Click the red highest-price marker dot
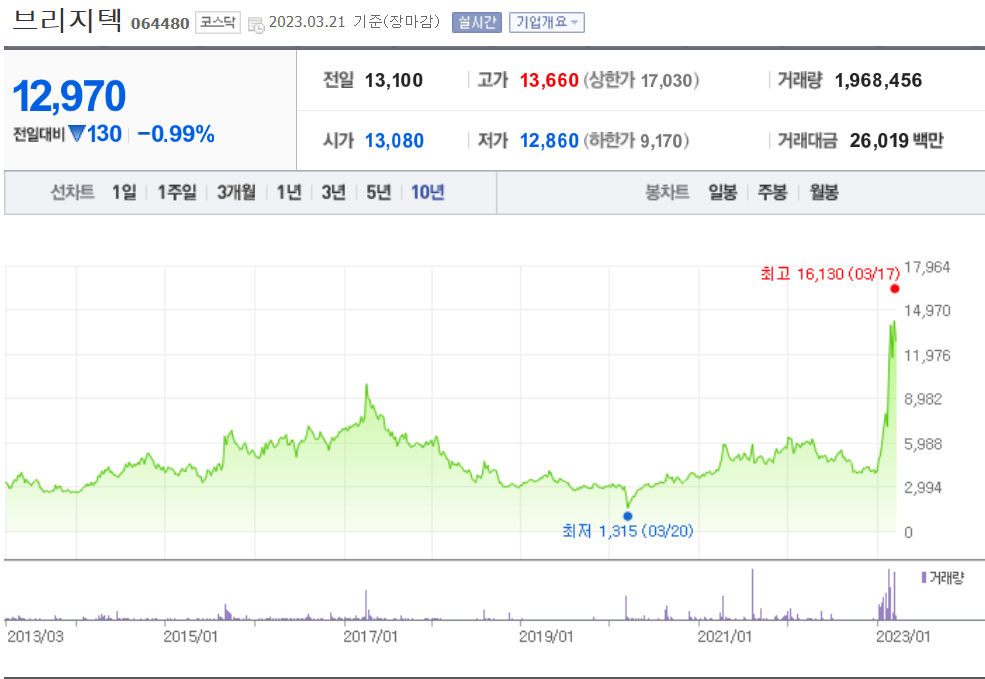 click(x=895, y=289)
